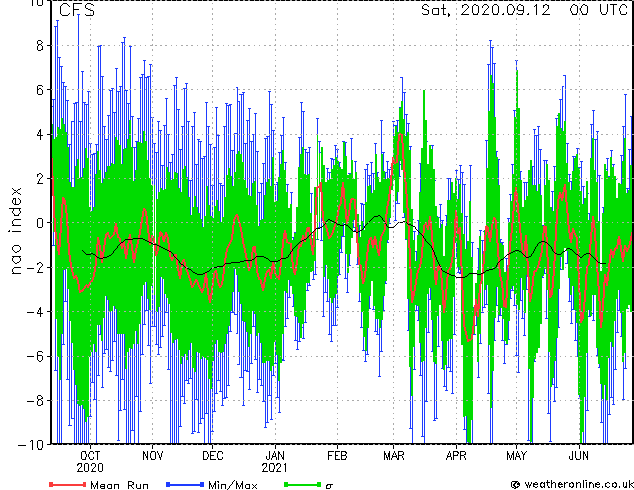The height and width of the screenshot is (490, 634).
Task: Select the APR axis label
Action: coord(456,456)
